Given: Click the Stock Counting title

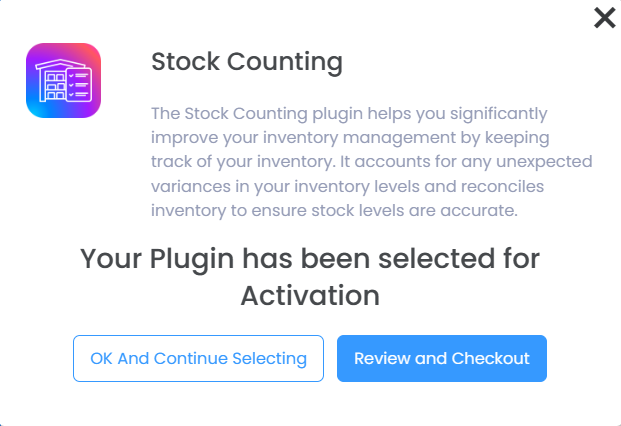Looking at the screenshot, I should click(246, 62).
